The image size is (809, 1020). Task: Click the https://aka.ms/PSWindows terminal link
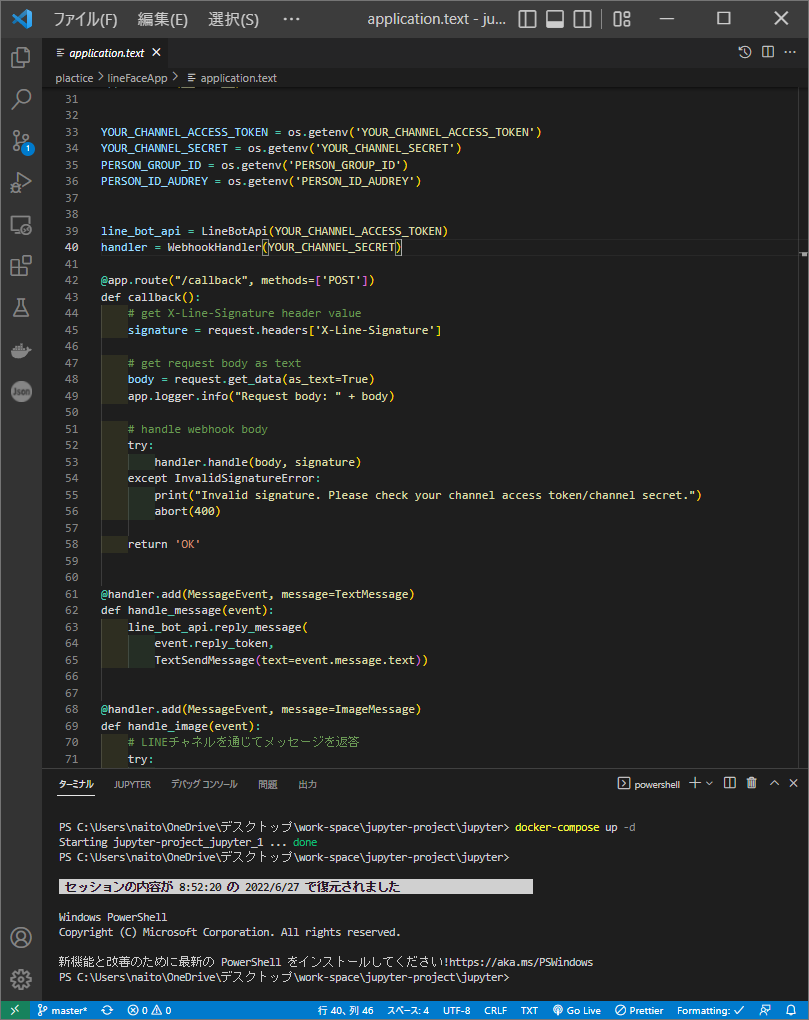520,962
